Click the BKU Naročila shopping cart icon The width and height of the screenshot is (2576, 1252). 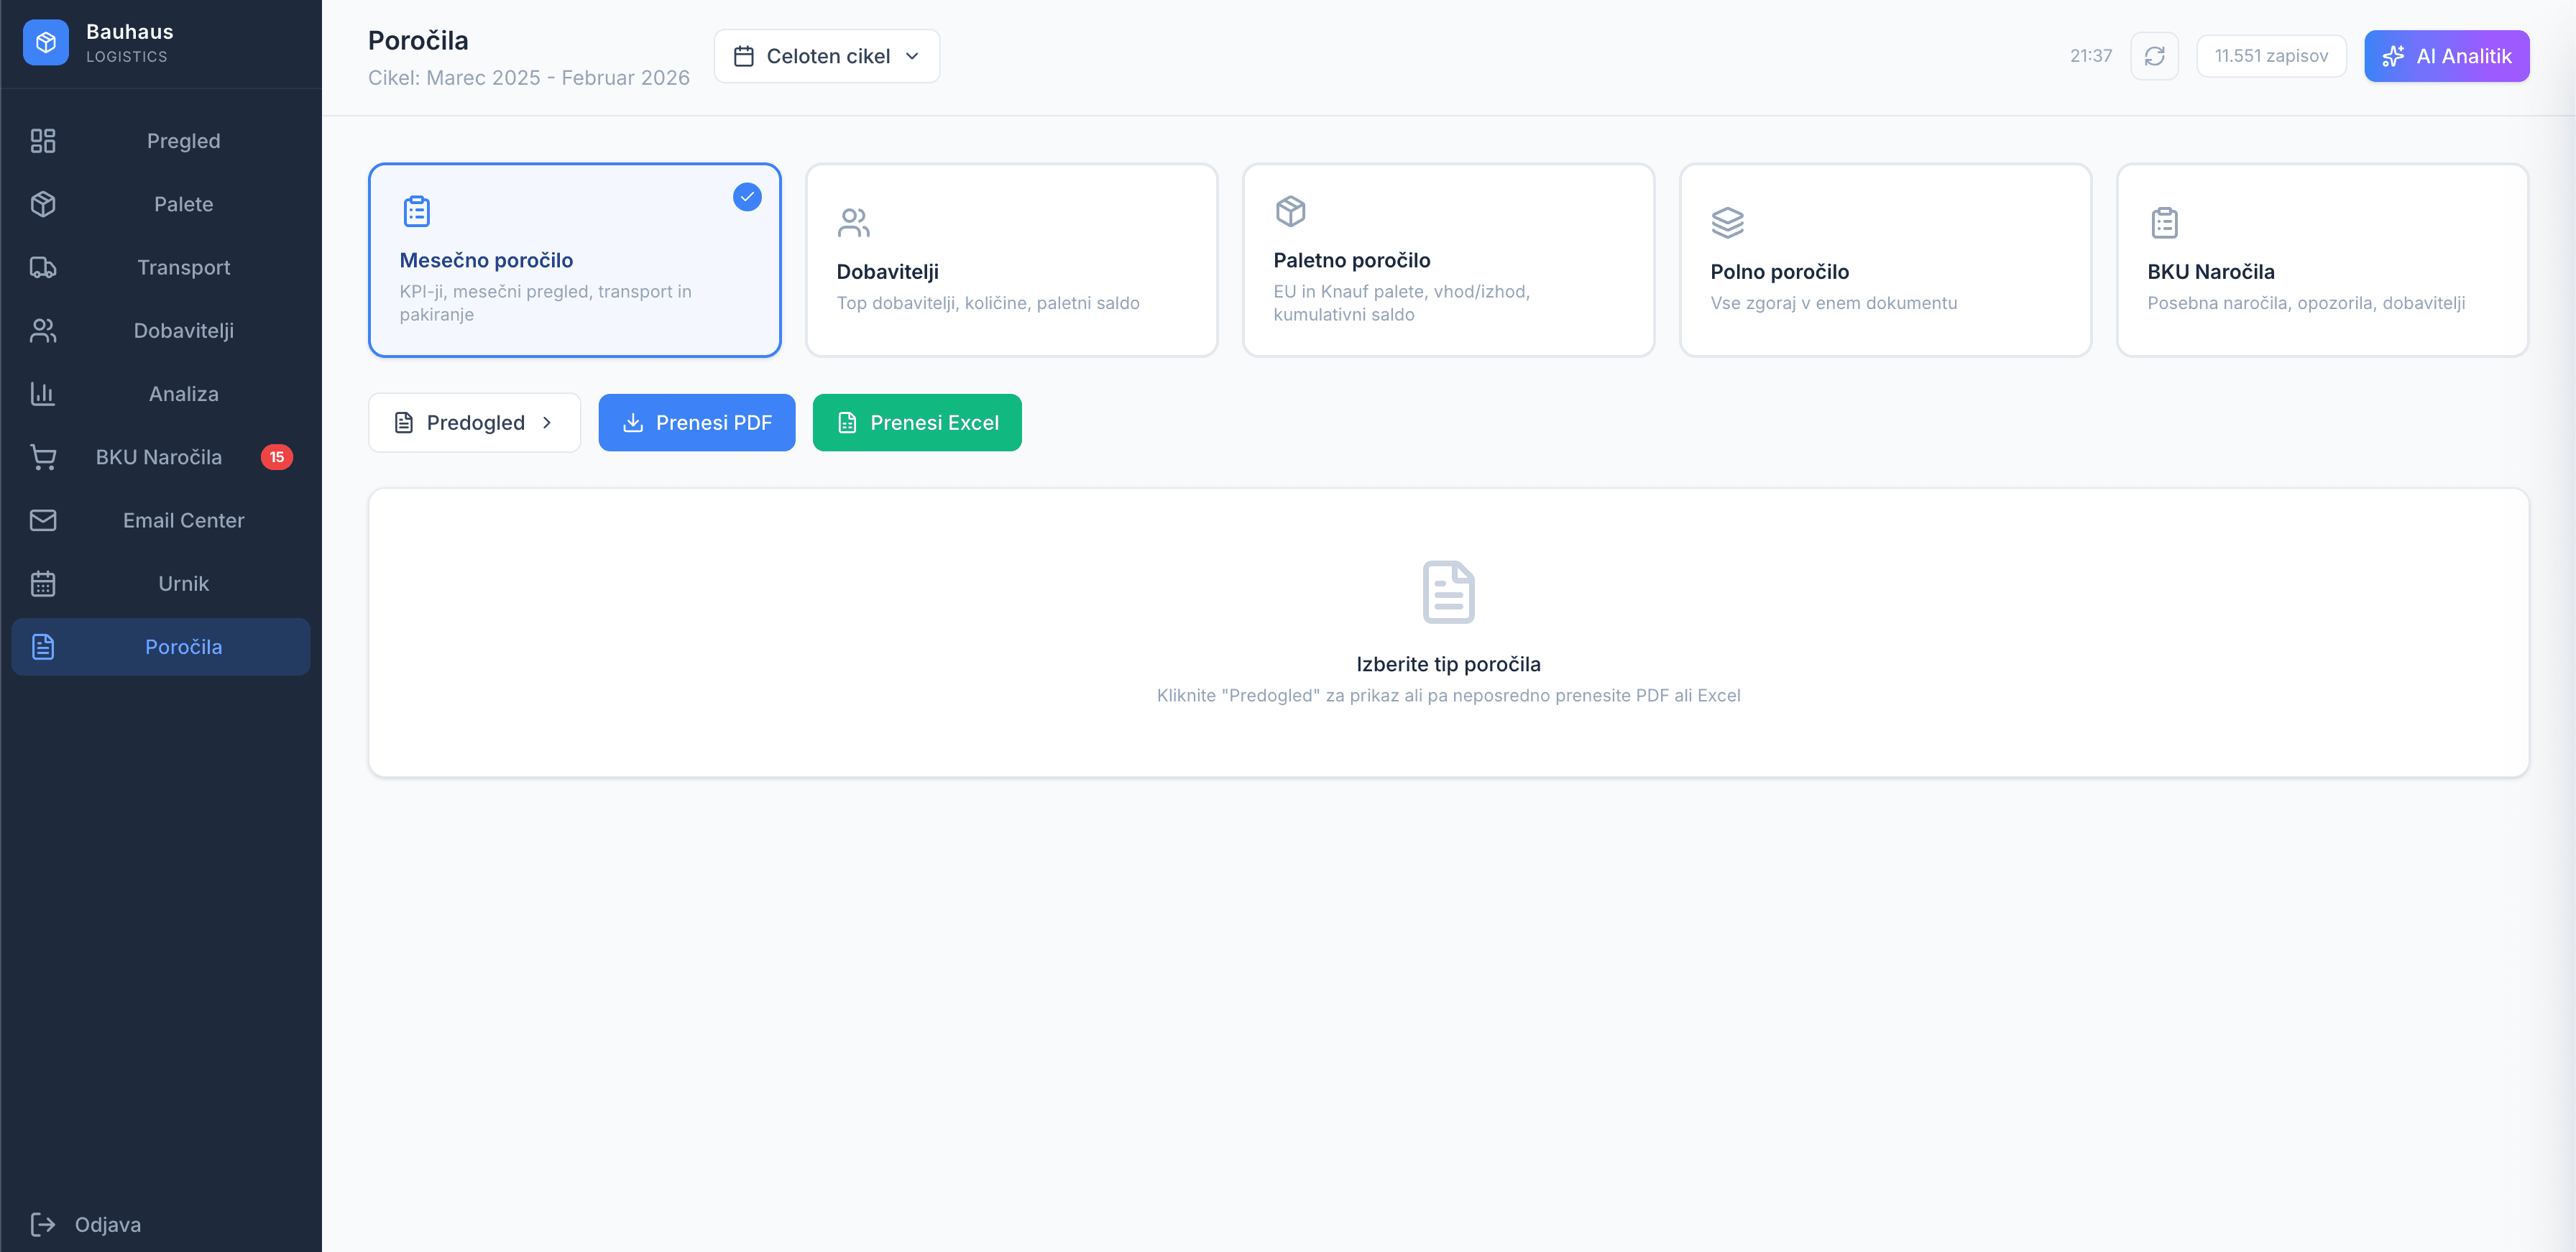click(x=43, y=457)
